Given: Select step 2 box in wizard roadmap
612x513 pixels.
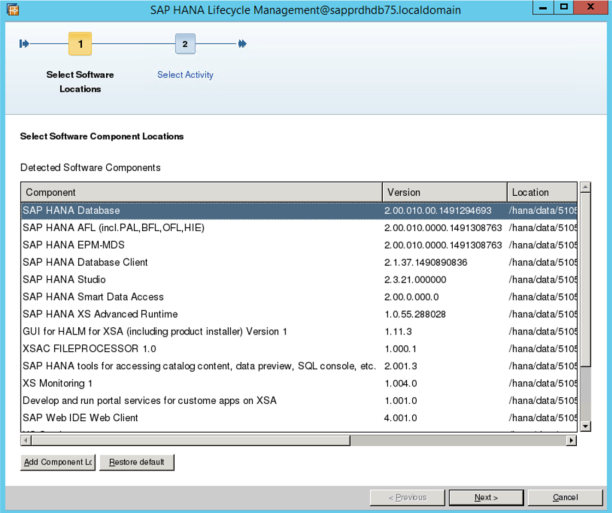Looking at the screenshot, I should tap(185, 44).
